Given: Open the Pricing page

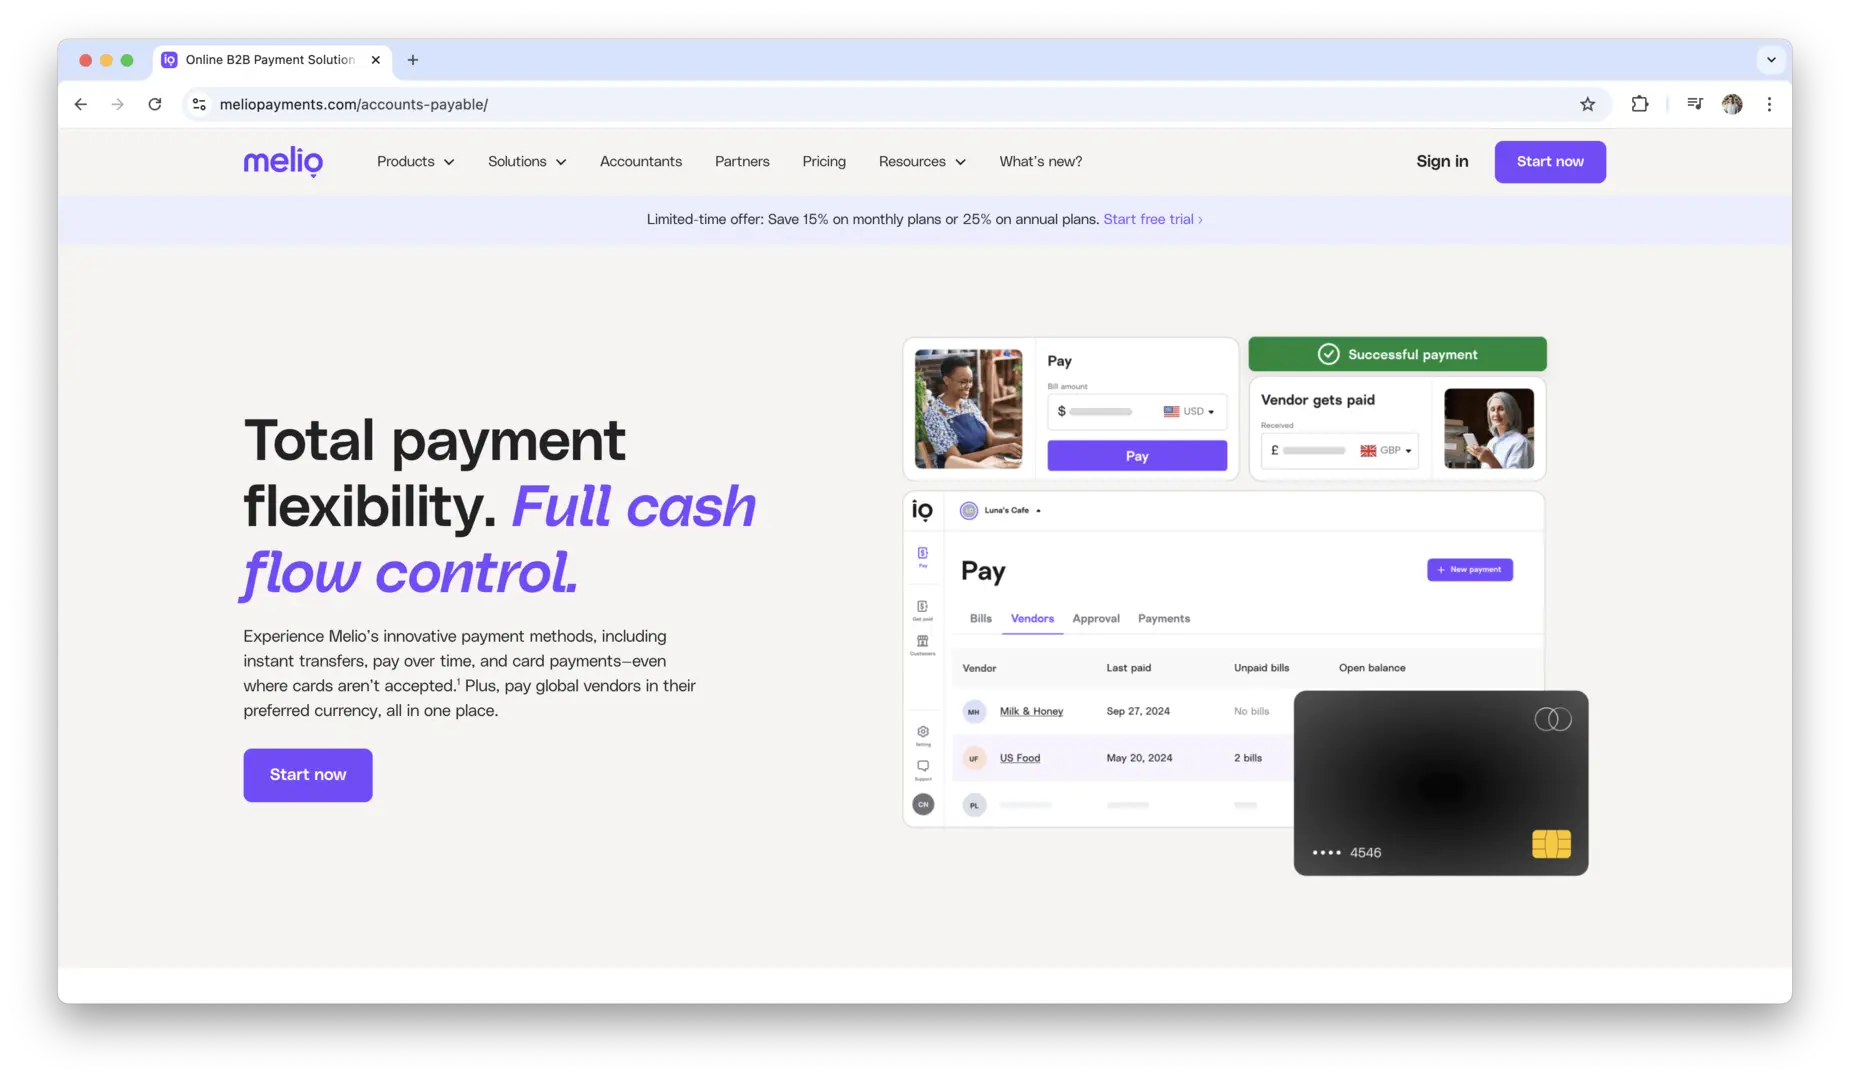Looking at the screenshot, I should pyautogui.click(x=824, y=161).
